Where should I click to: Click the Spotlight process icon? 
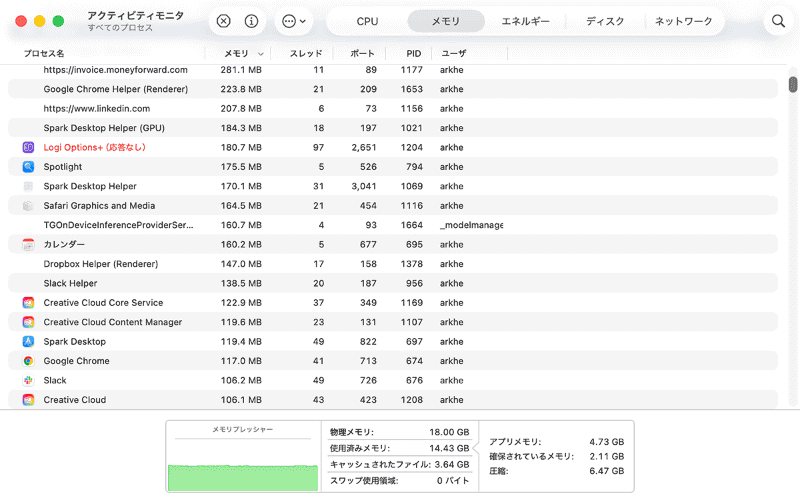28,167
